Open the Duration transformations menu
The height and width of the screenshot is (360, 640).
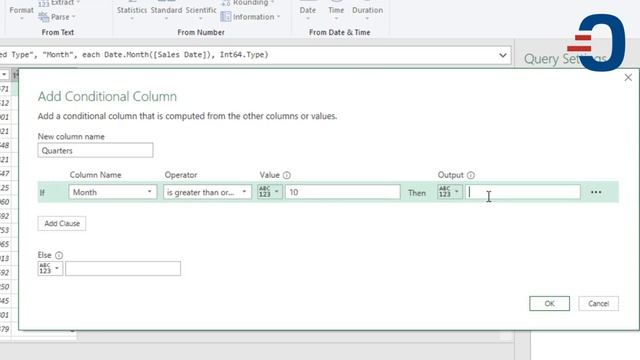[x=367, y=11]
